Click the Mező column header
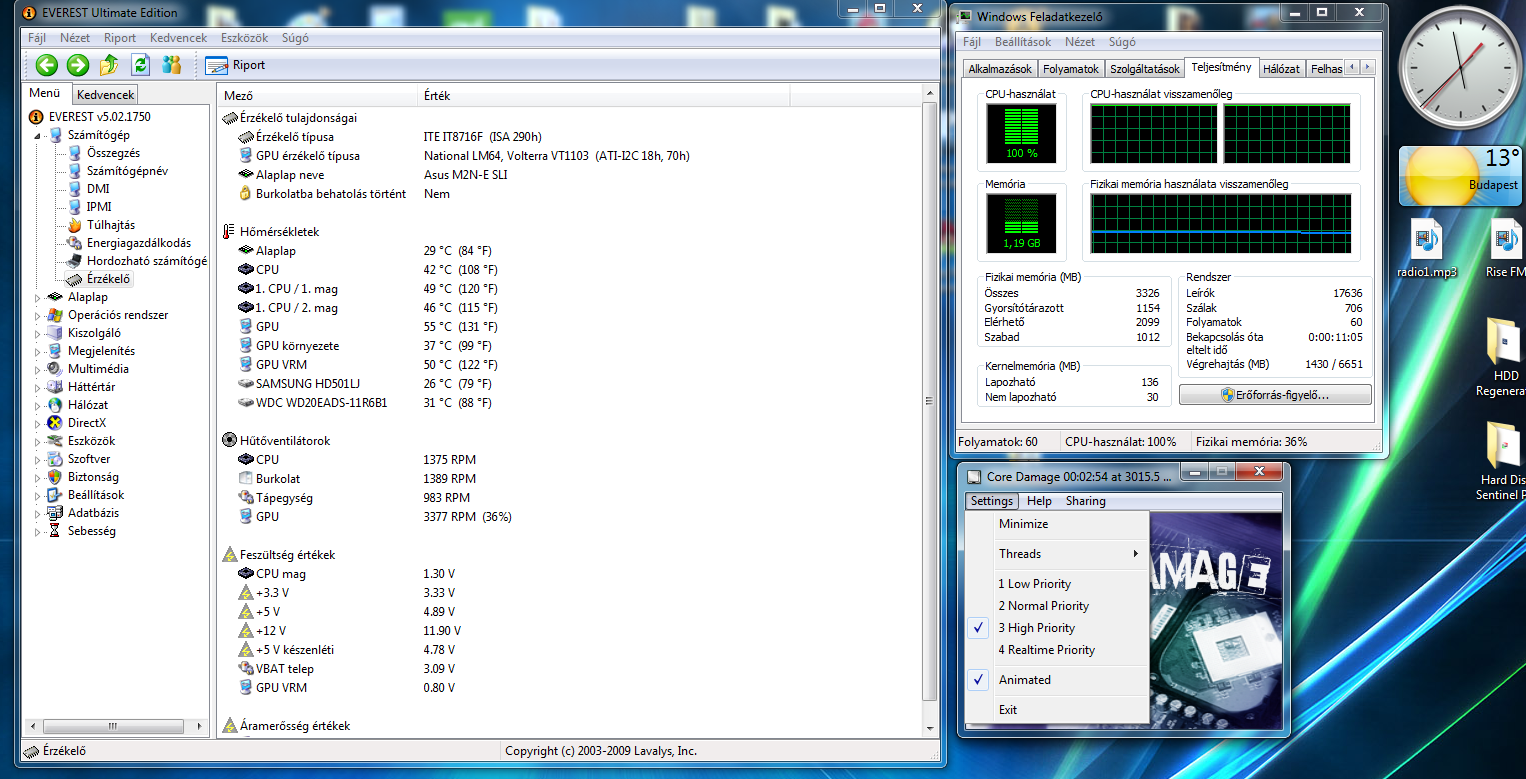 [317, 96]
